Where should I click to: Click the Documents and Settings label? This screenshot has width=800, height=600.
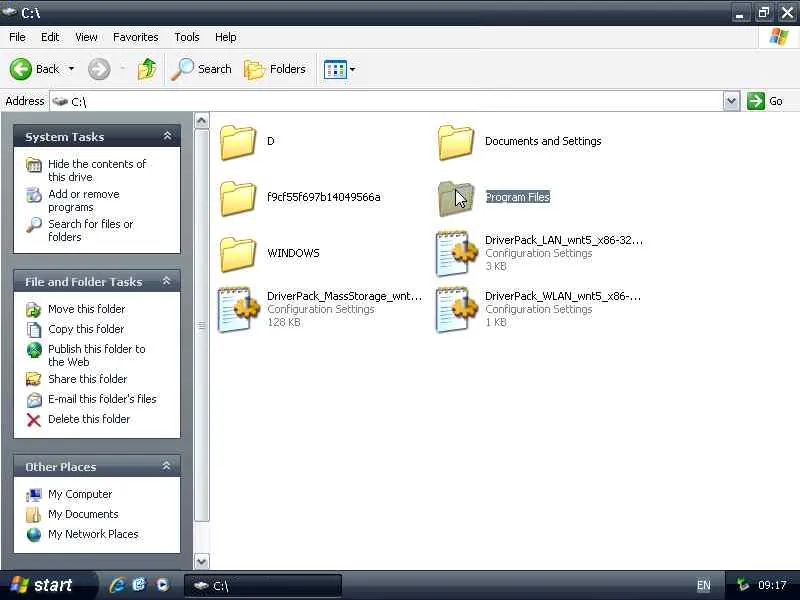tap(543, 141)
